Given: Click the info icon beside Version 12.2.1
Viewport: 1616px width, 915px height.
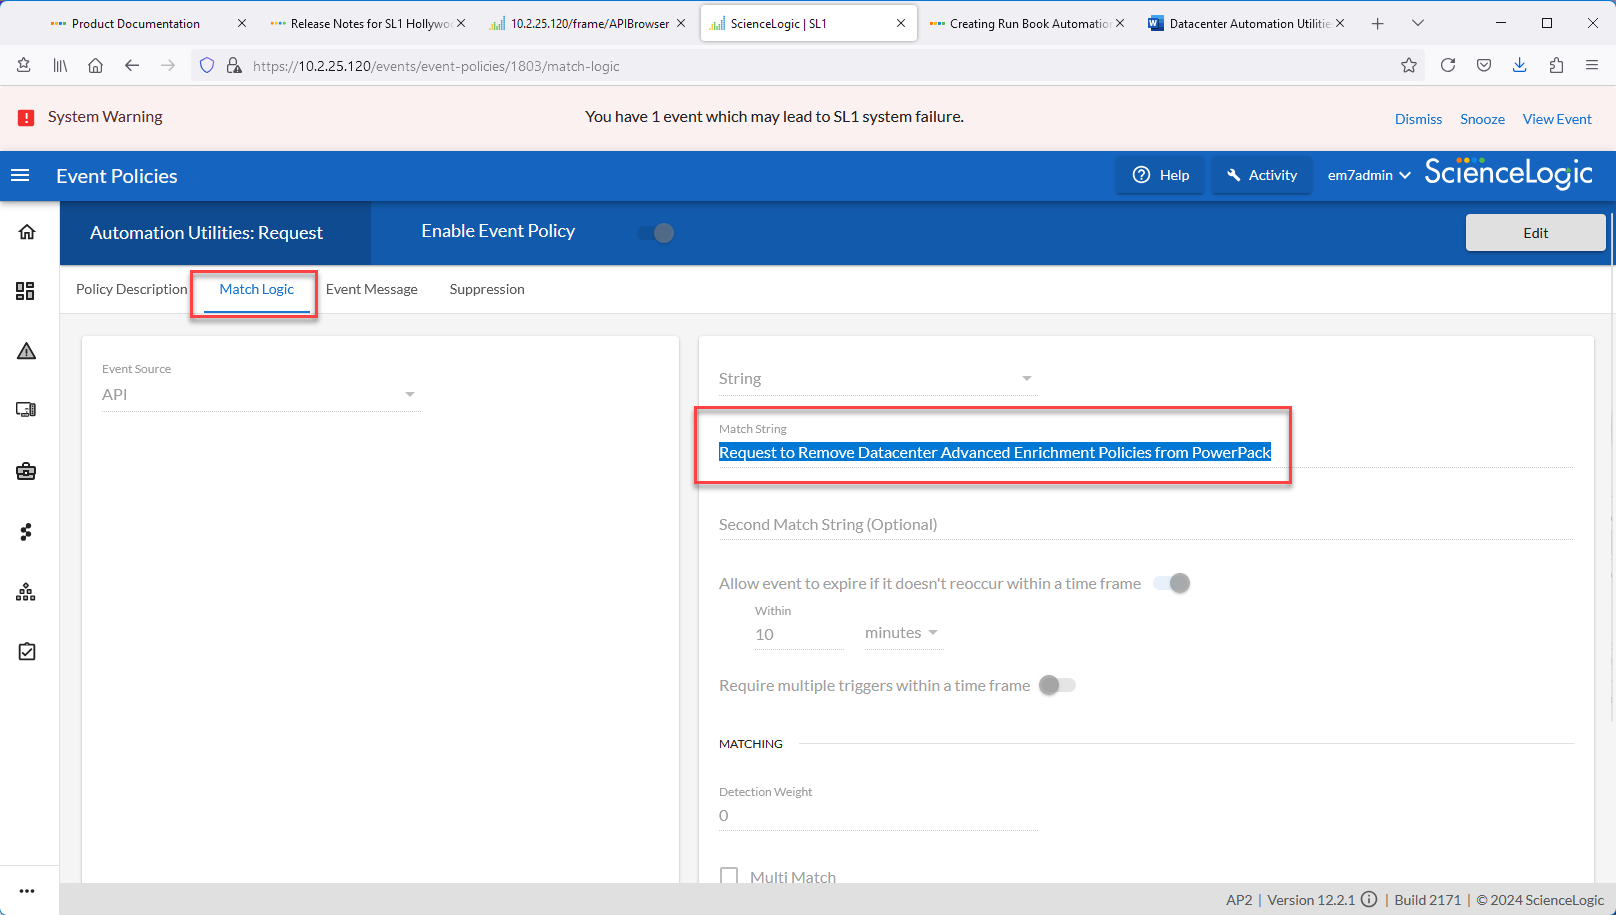Looking at the screenshot, I should 1369,900.
